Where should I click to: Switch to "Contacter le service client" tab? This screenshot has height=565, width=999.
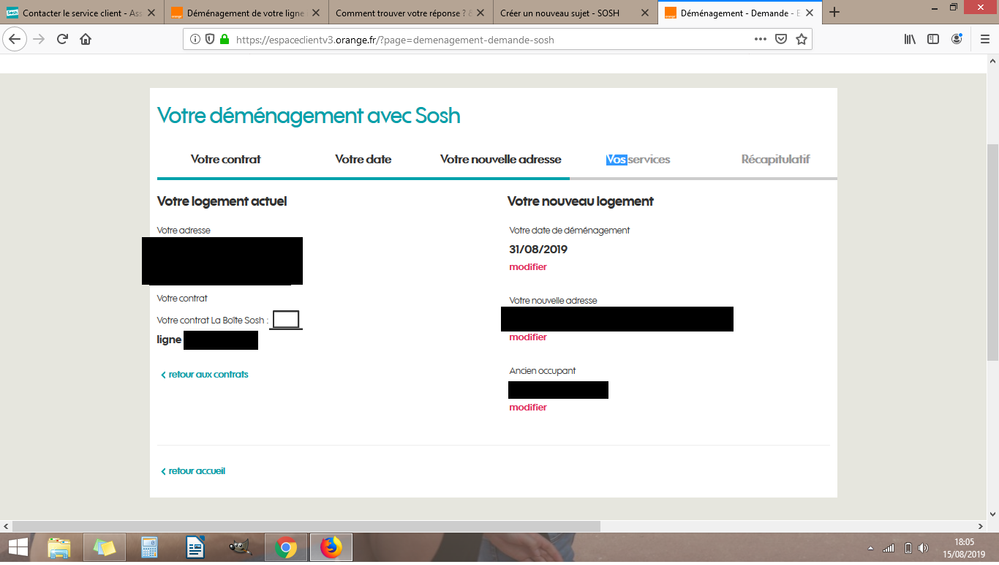pos(82,13)
